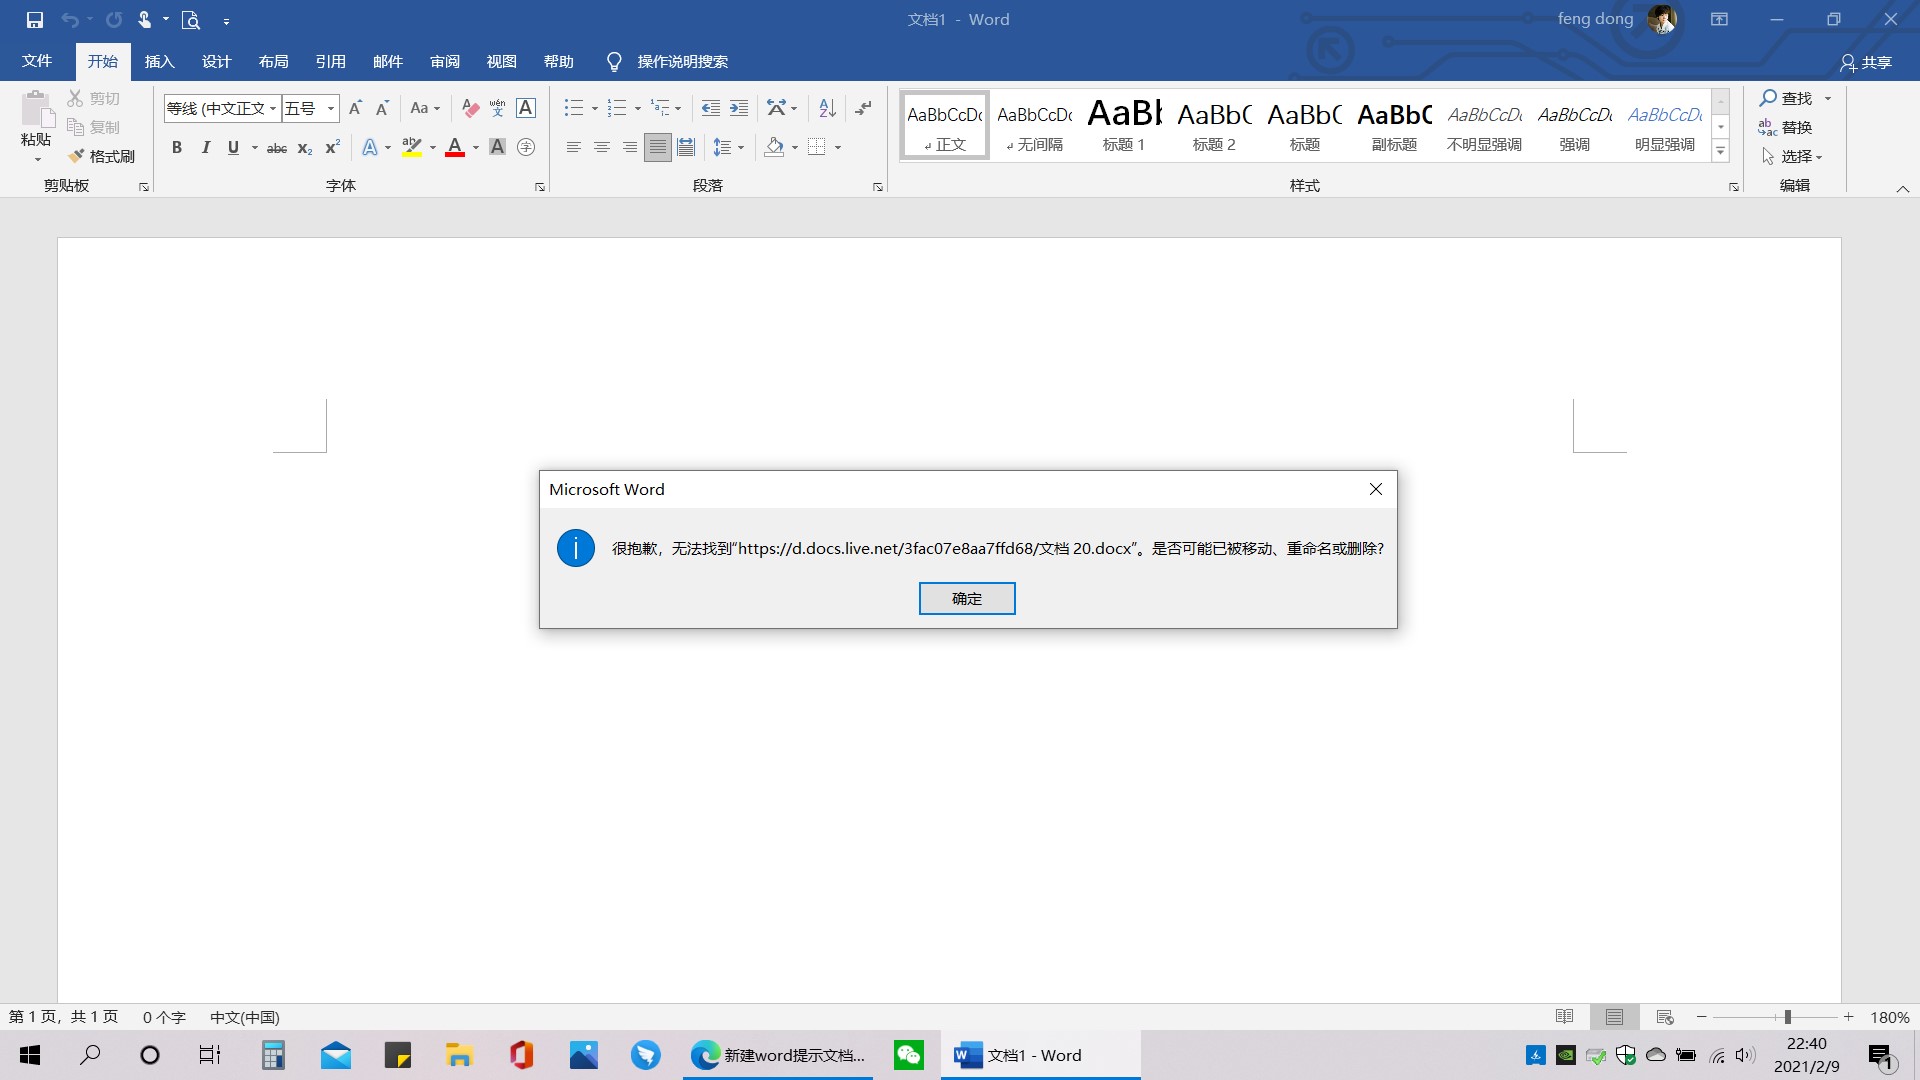Click the Read Mode view icon in status bar
This screenshot has width=1920, height=1080.
tap(1565, 1017)
